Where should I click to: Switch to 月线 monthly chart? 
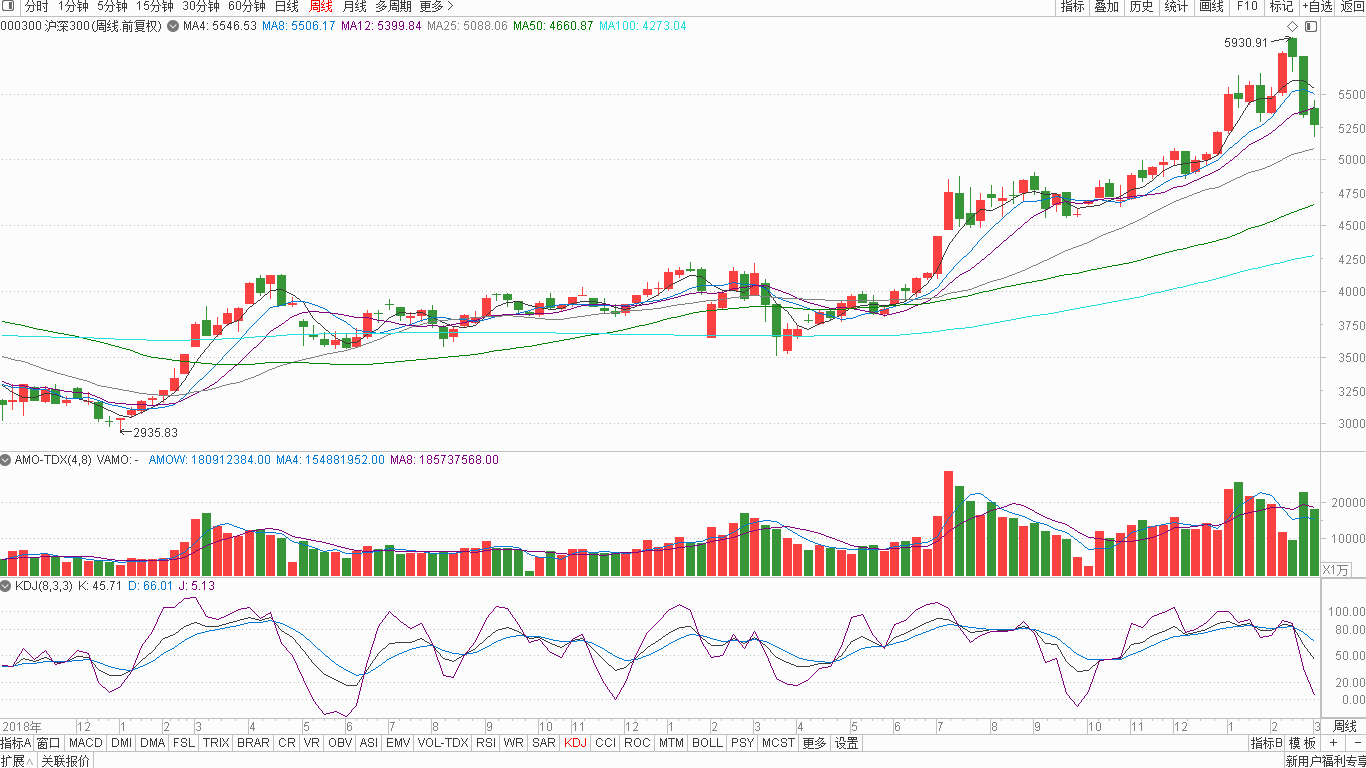click(355, 6)
